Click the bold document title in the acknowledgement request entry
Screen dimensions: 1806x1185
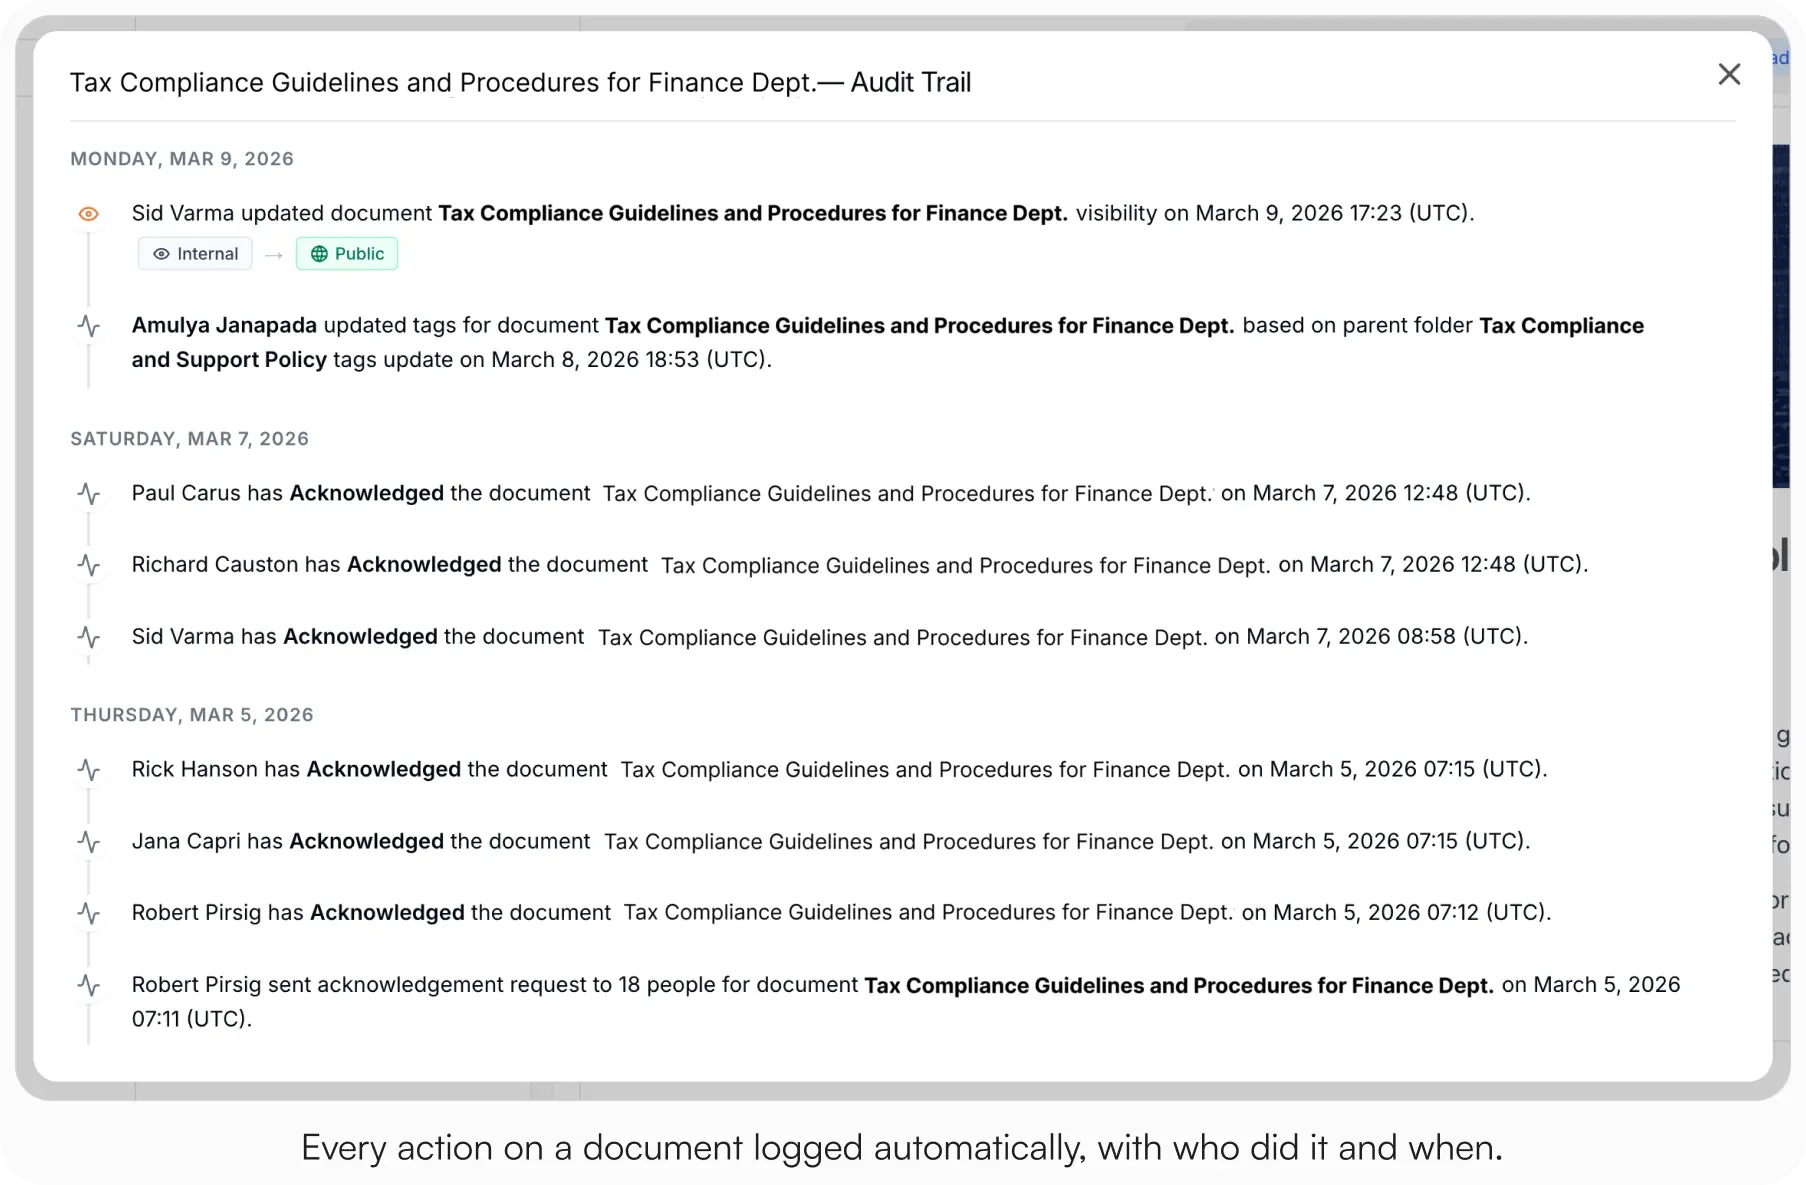point(1179,985)
